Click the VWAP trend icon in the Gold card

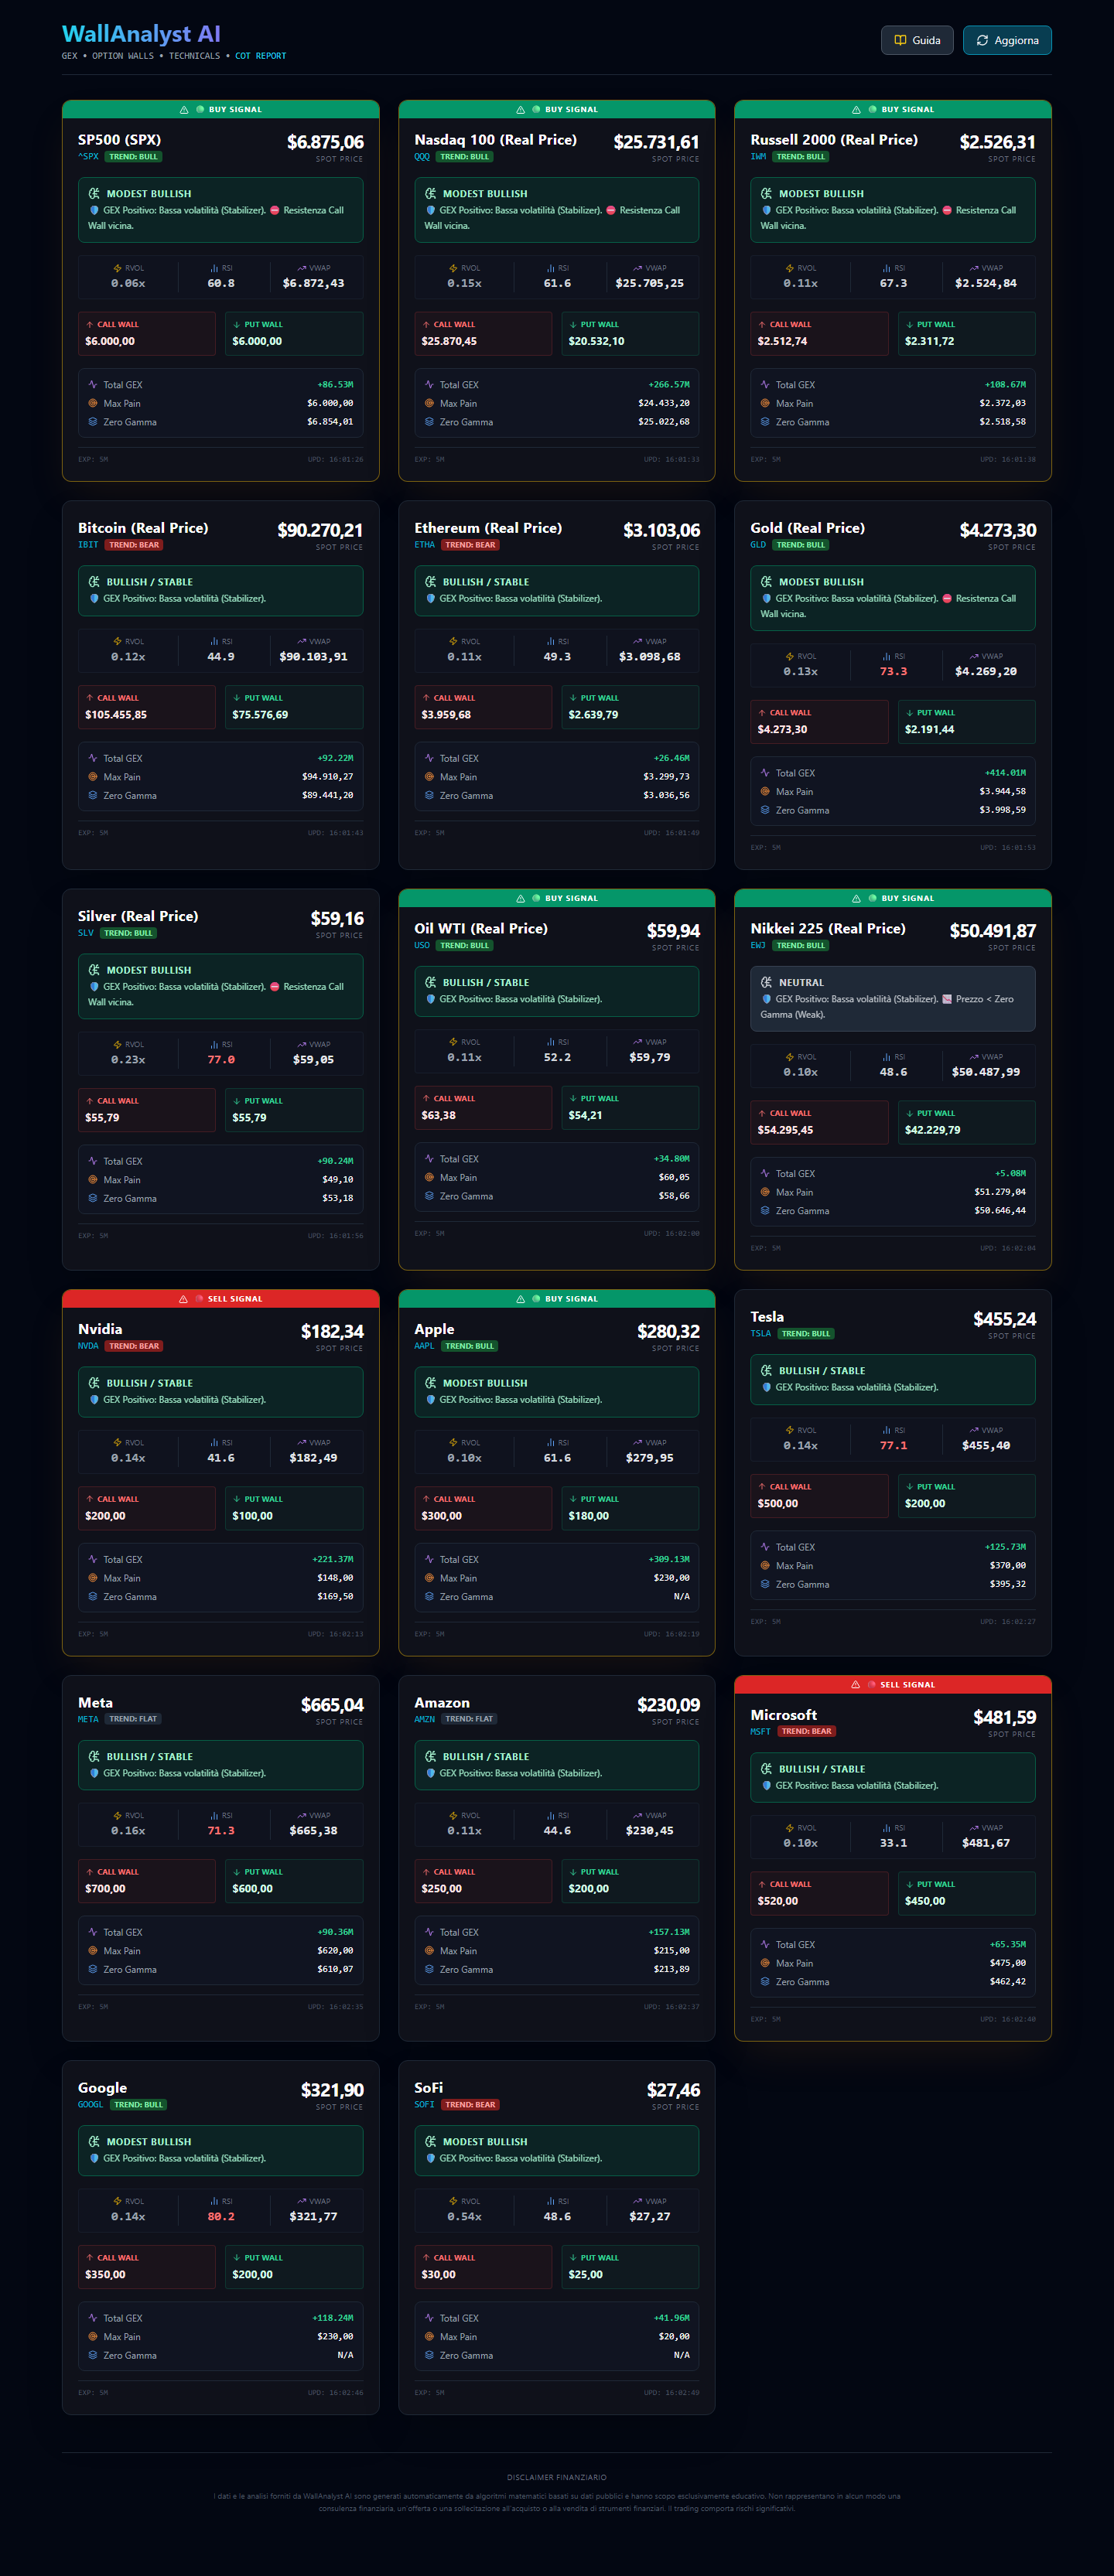(974, 657)
